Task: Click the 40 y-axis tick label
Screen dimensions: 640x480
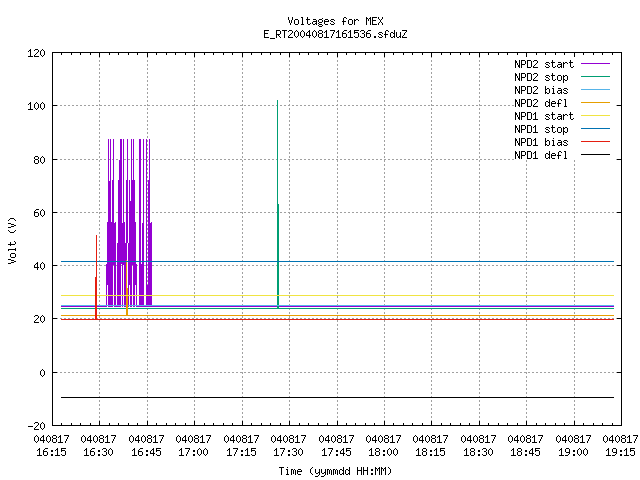Action: [39, 266]
